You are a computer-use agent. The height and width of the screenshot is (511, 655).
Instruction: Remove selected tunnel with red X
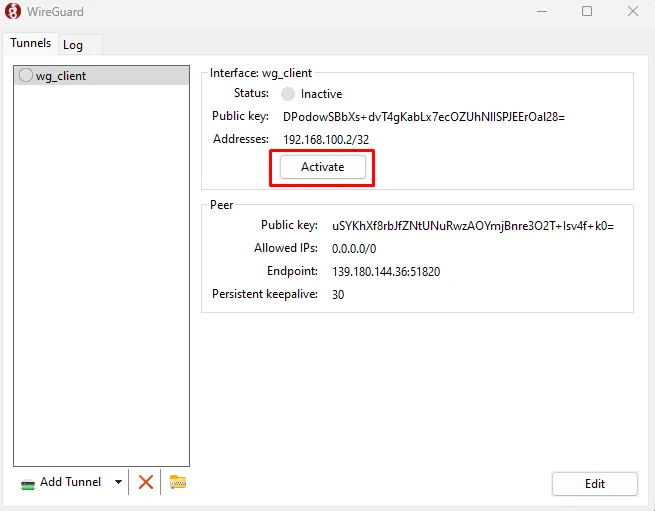[x=146, y=482]
